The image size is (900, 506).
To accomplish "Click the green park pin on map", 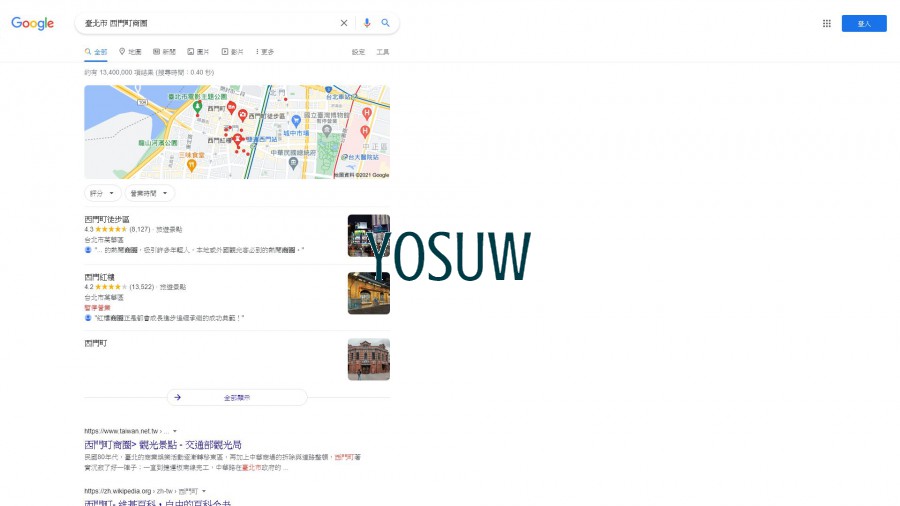I will [197, 107].
